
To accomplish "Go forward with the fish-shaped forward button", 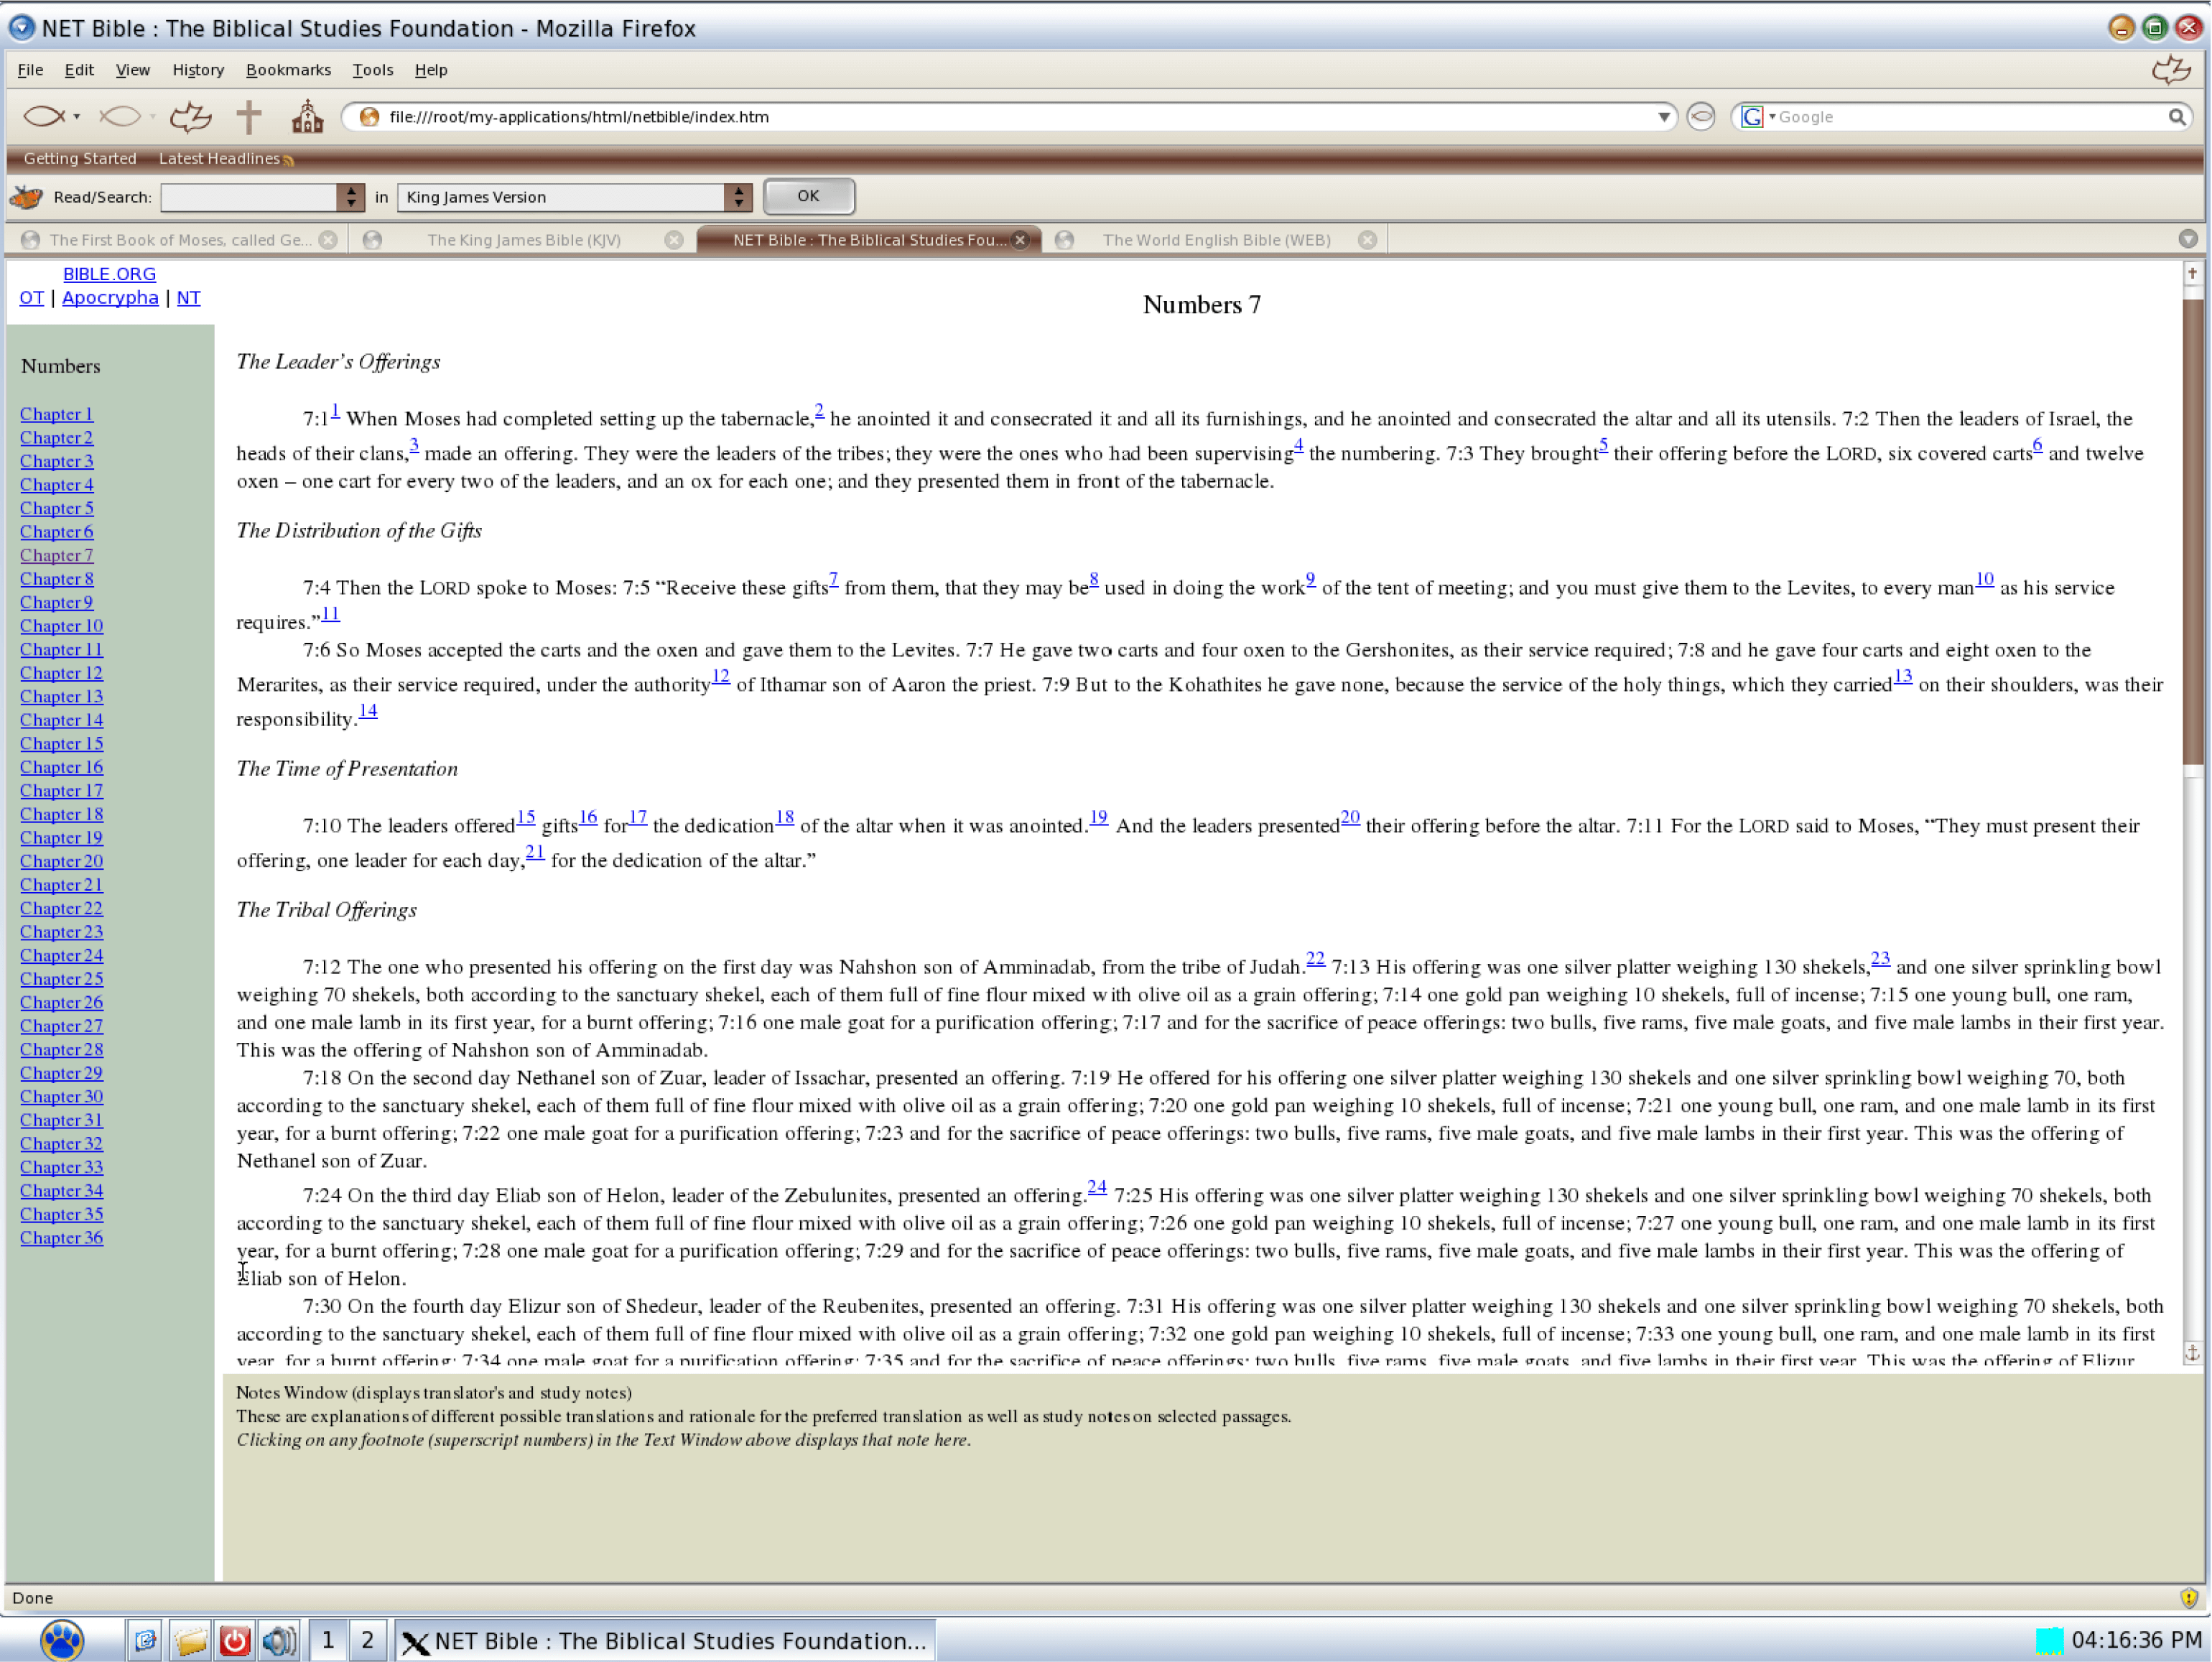I will pyautogui.click(x=120, y=117).
